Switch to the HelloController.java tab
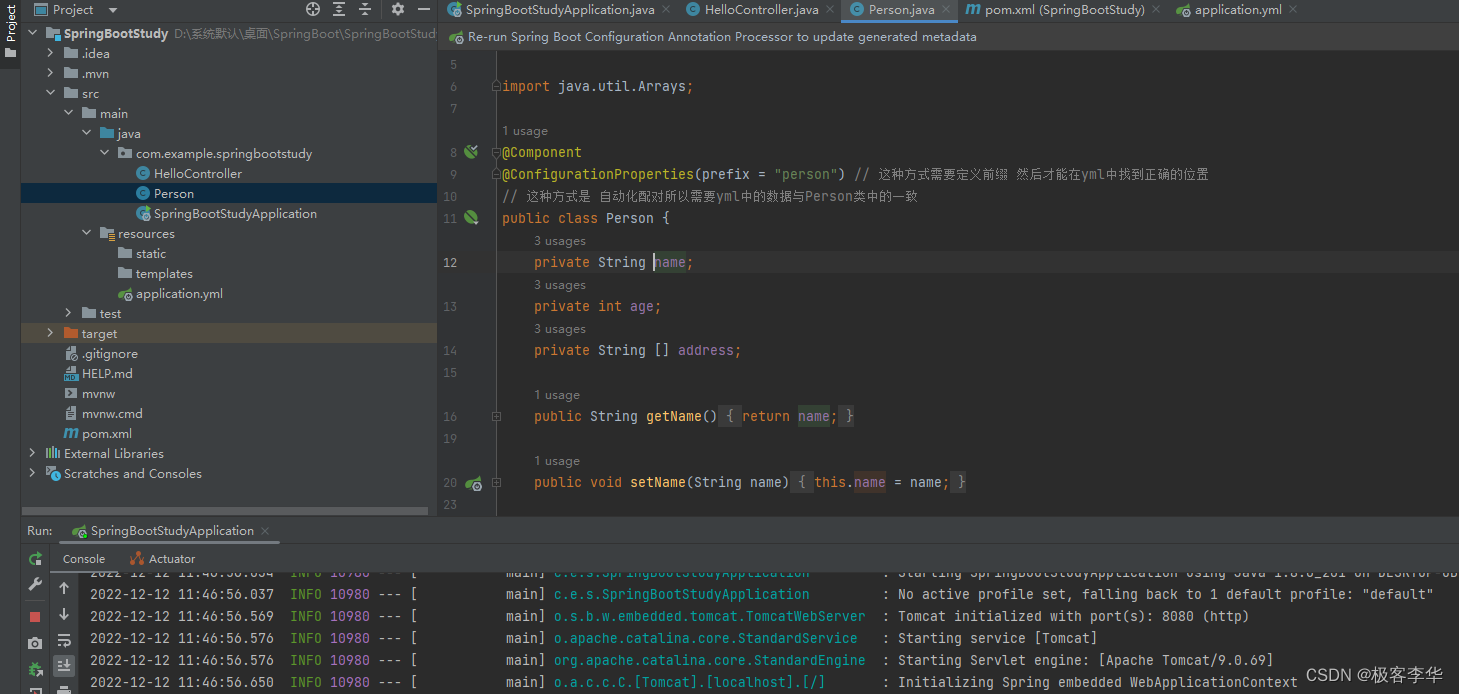 click(761, 10)
